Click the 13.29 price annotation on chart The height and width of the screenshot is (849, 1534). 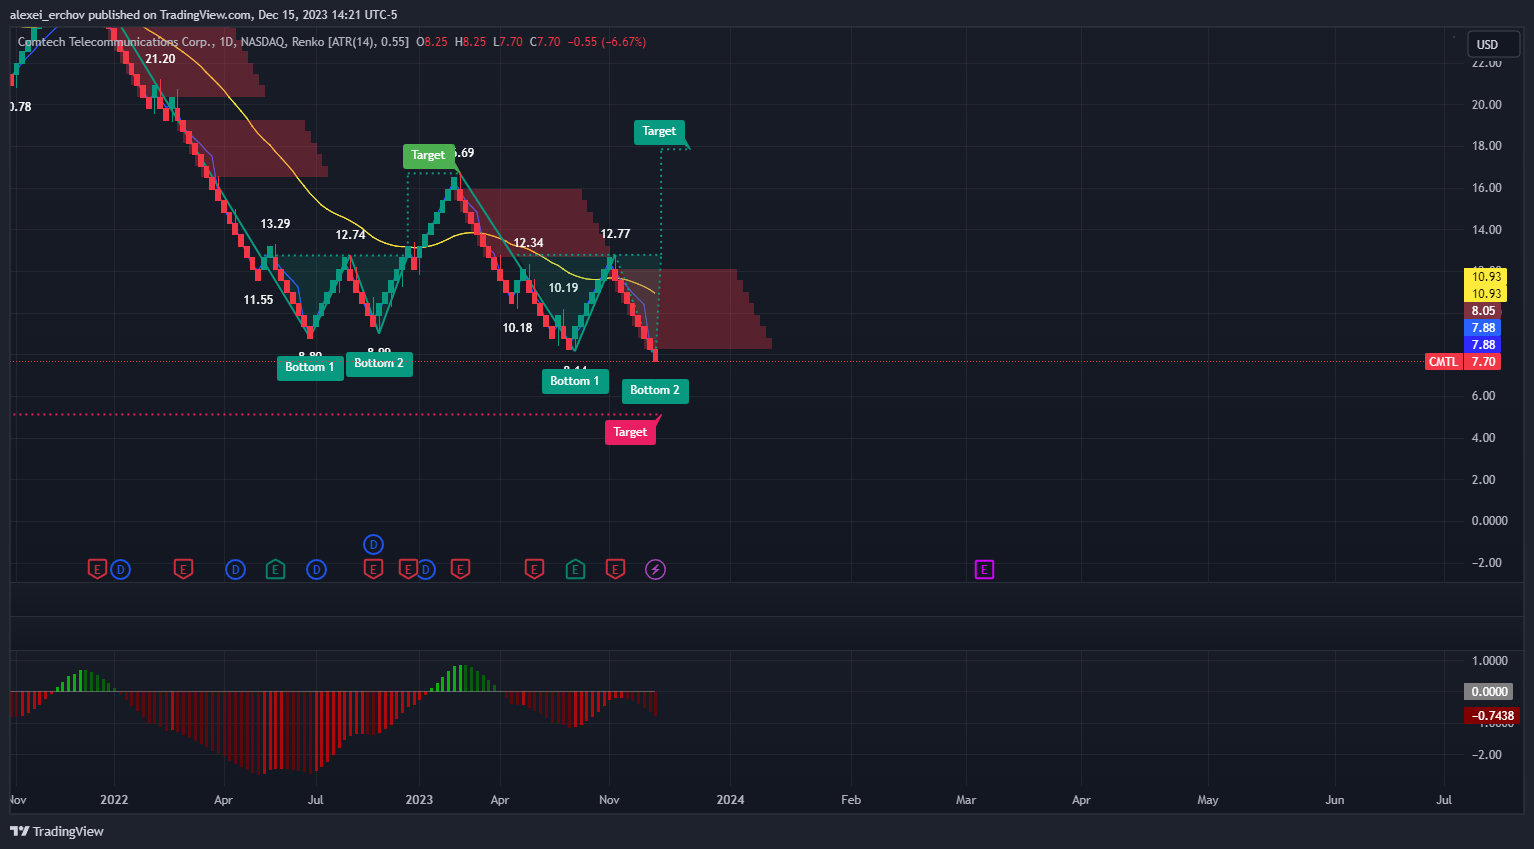275,224
